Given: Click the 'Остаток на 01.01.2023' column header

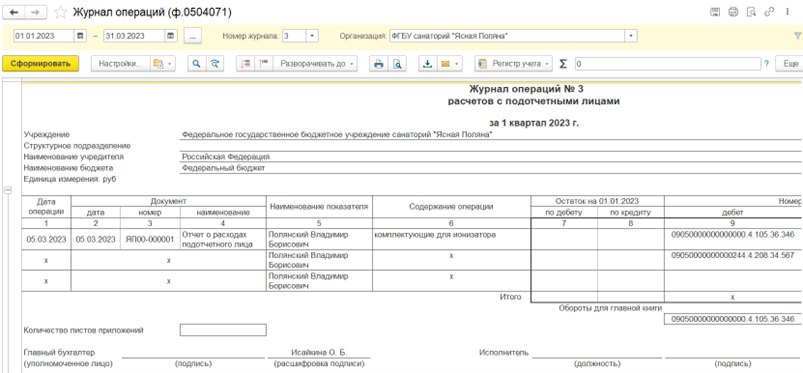Looking at the screenshot, I should (598, 201).
